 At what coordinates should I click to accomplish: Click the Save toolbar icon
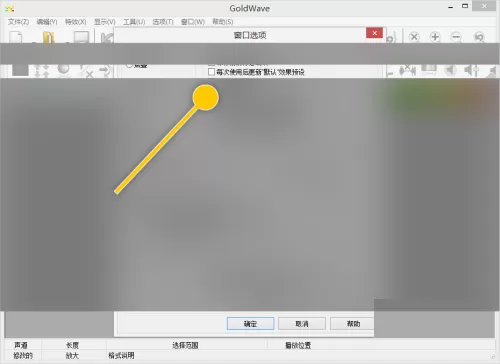(81, 37)
